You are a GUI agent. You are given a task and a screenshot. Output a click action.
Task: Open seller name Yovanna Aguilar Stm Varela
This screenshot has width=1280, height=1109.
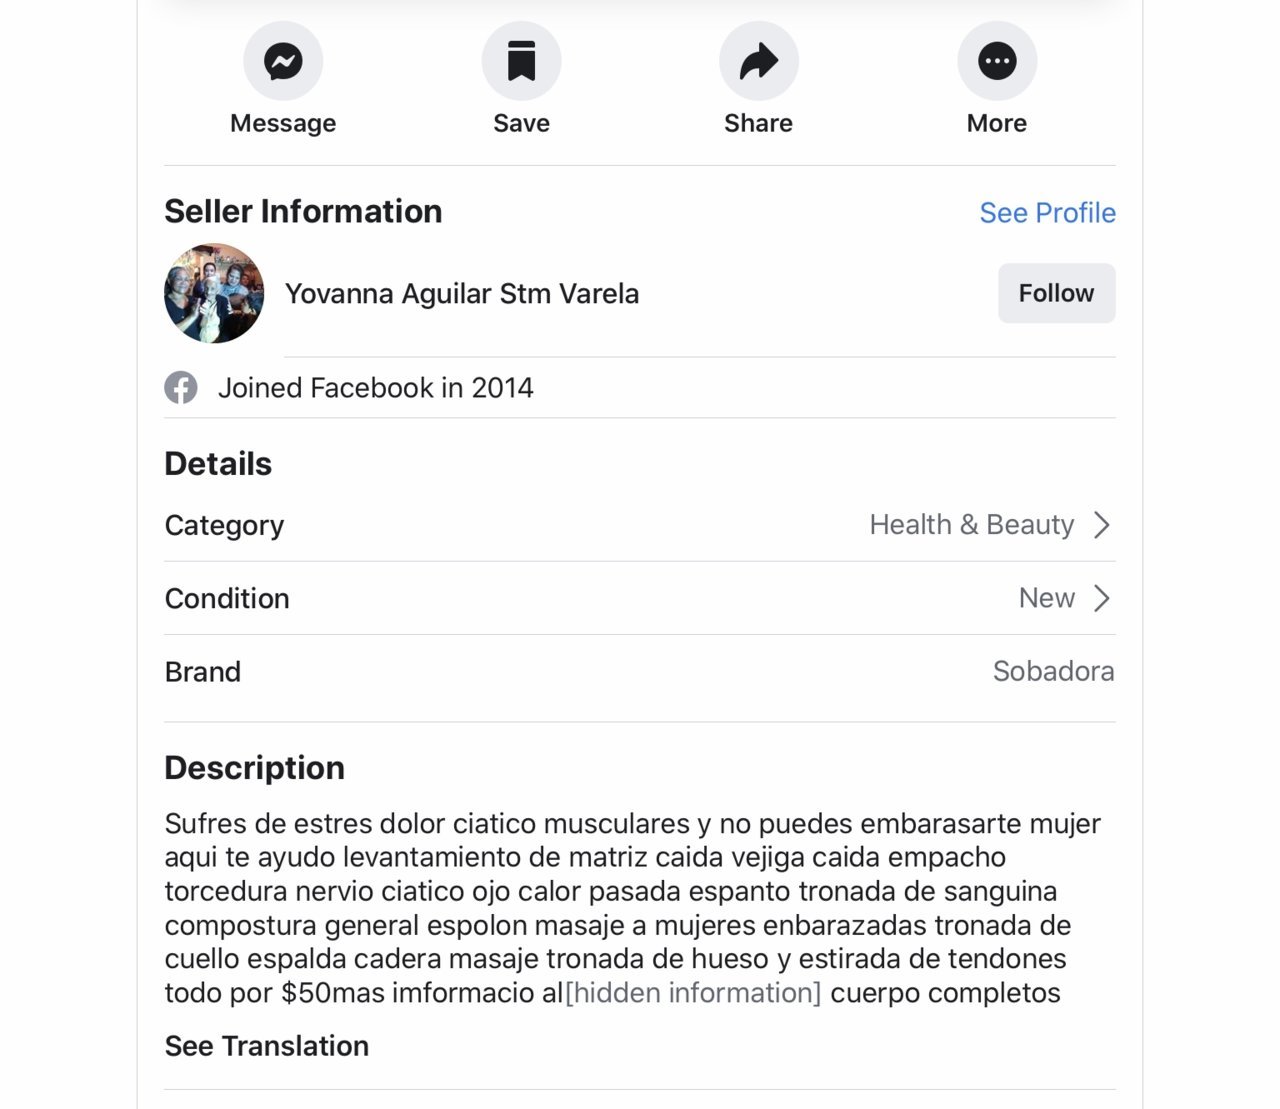(462, 294)
